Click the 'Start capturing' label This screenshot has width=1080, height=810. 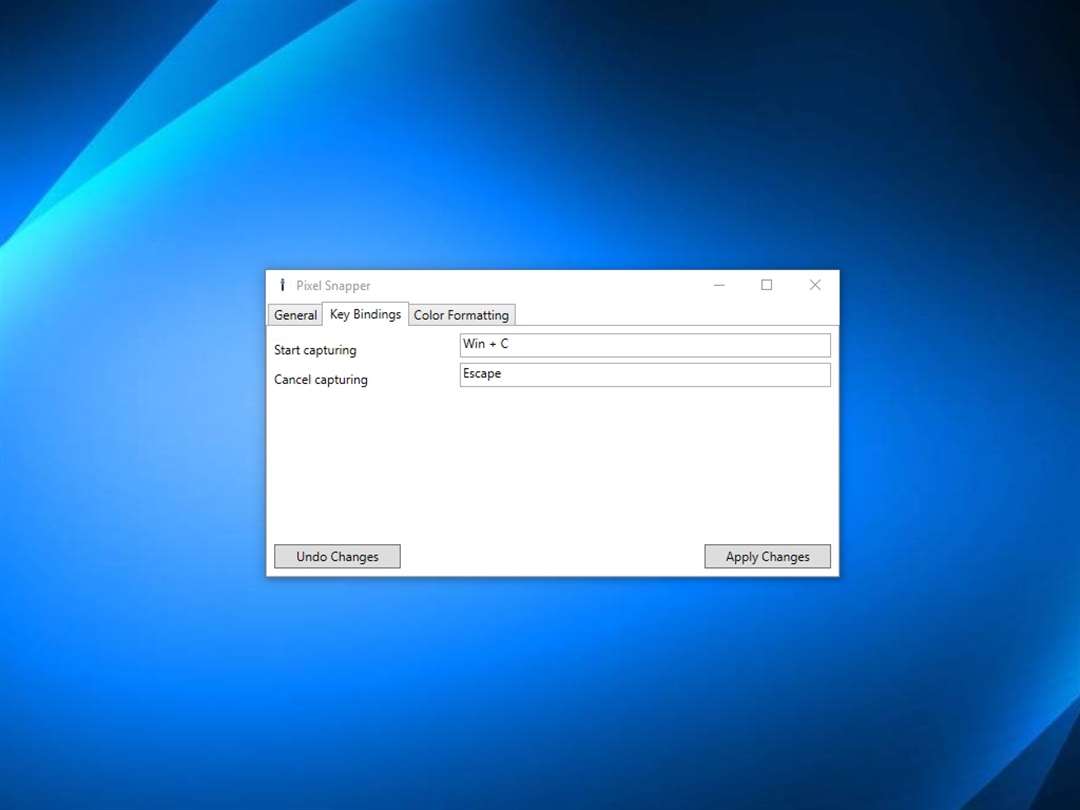[x=315, y=350]
